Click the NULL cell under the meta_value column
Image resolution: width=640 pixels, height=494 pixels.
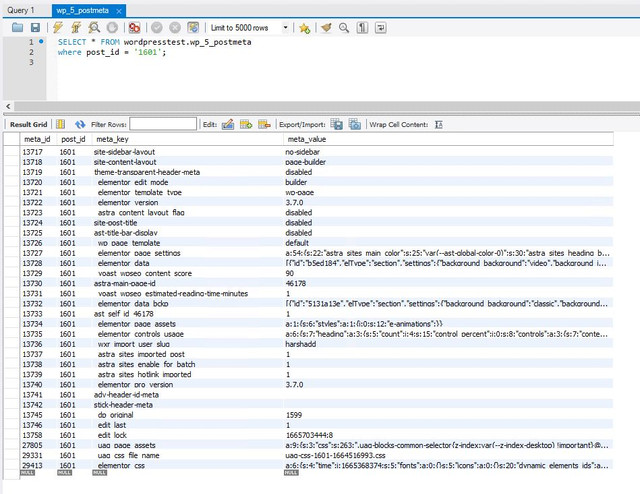click(291, 473)
